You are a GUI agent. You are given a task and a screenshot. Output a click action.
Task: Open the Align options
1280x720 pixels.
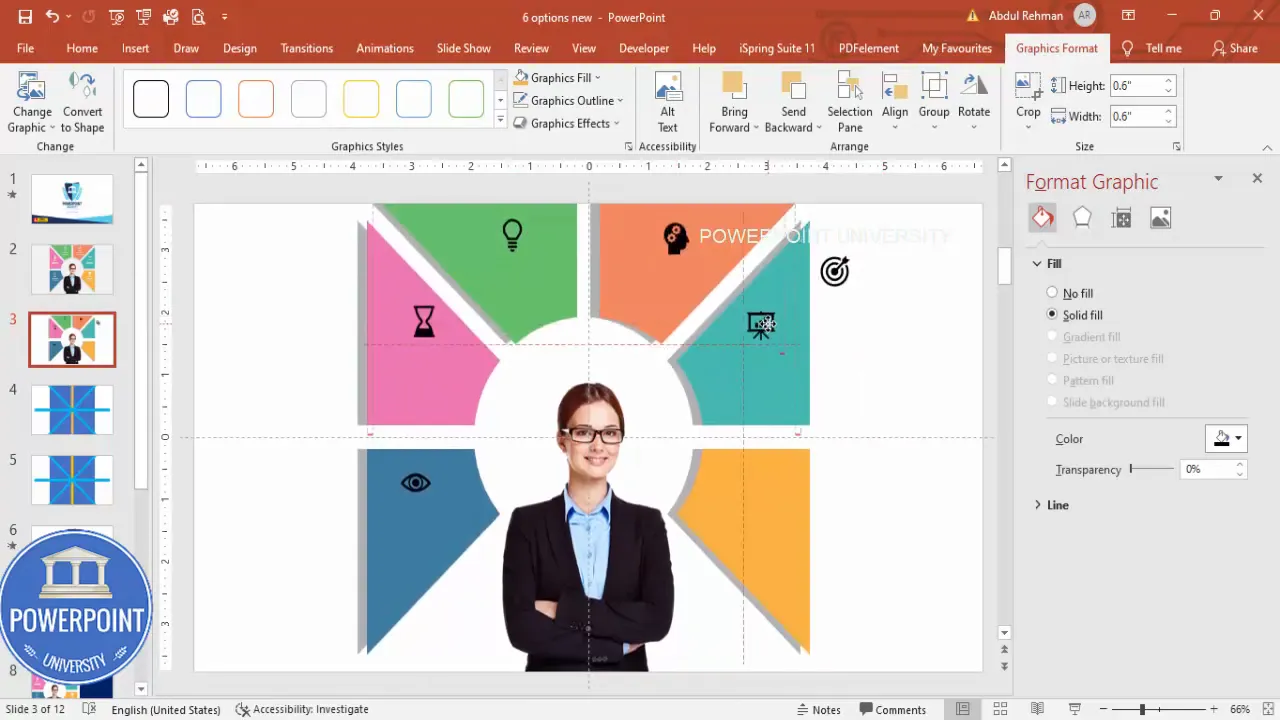click(895, 102)
